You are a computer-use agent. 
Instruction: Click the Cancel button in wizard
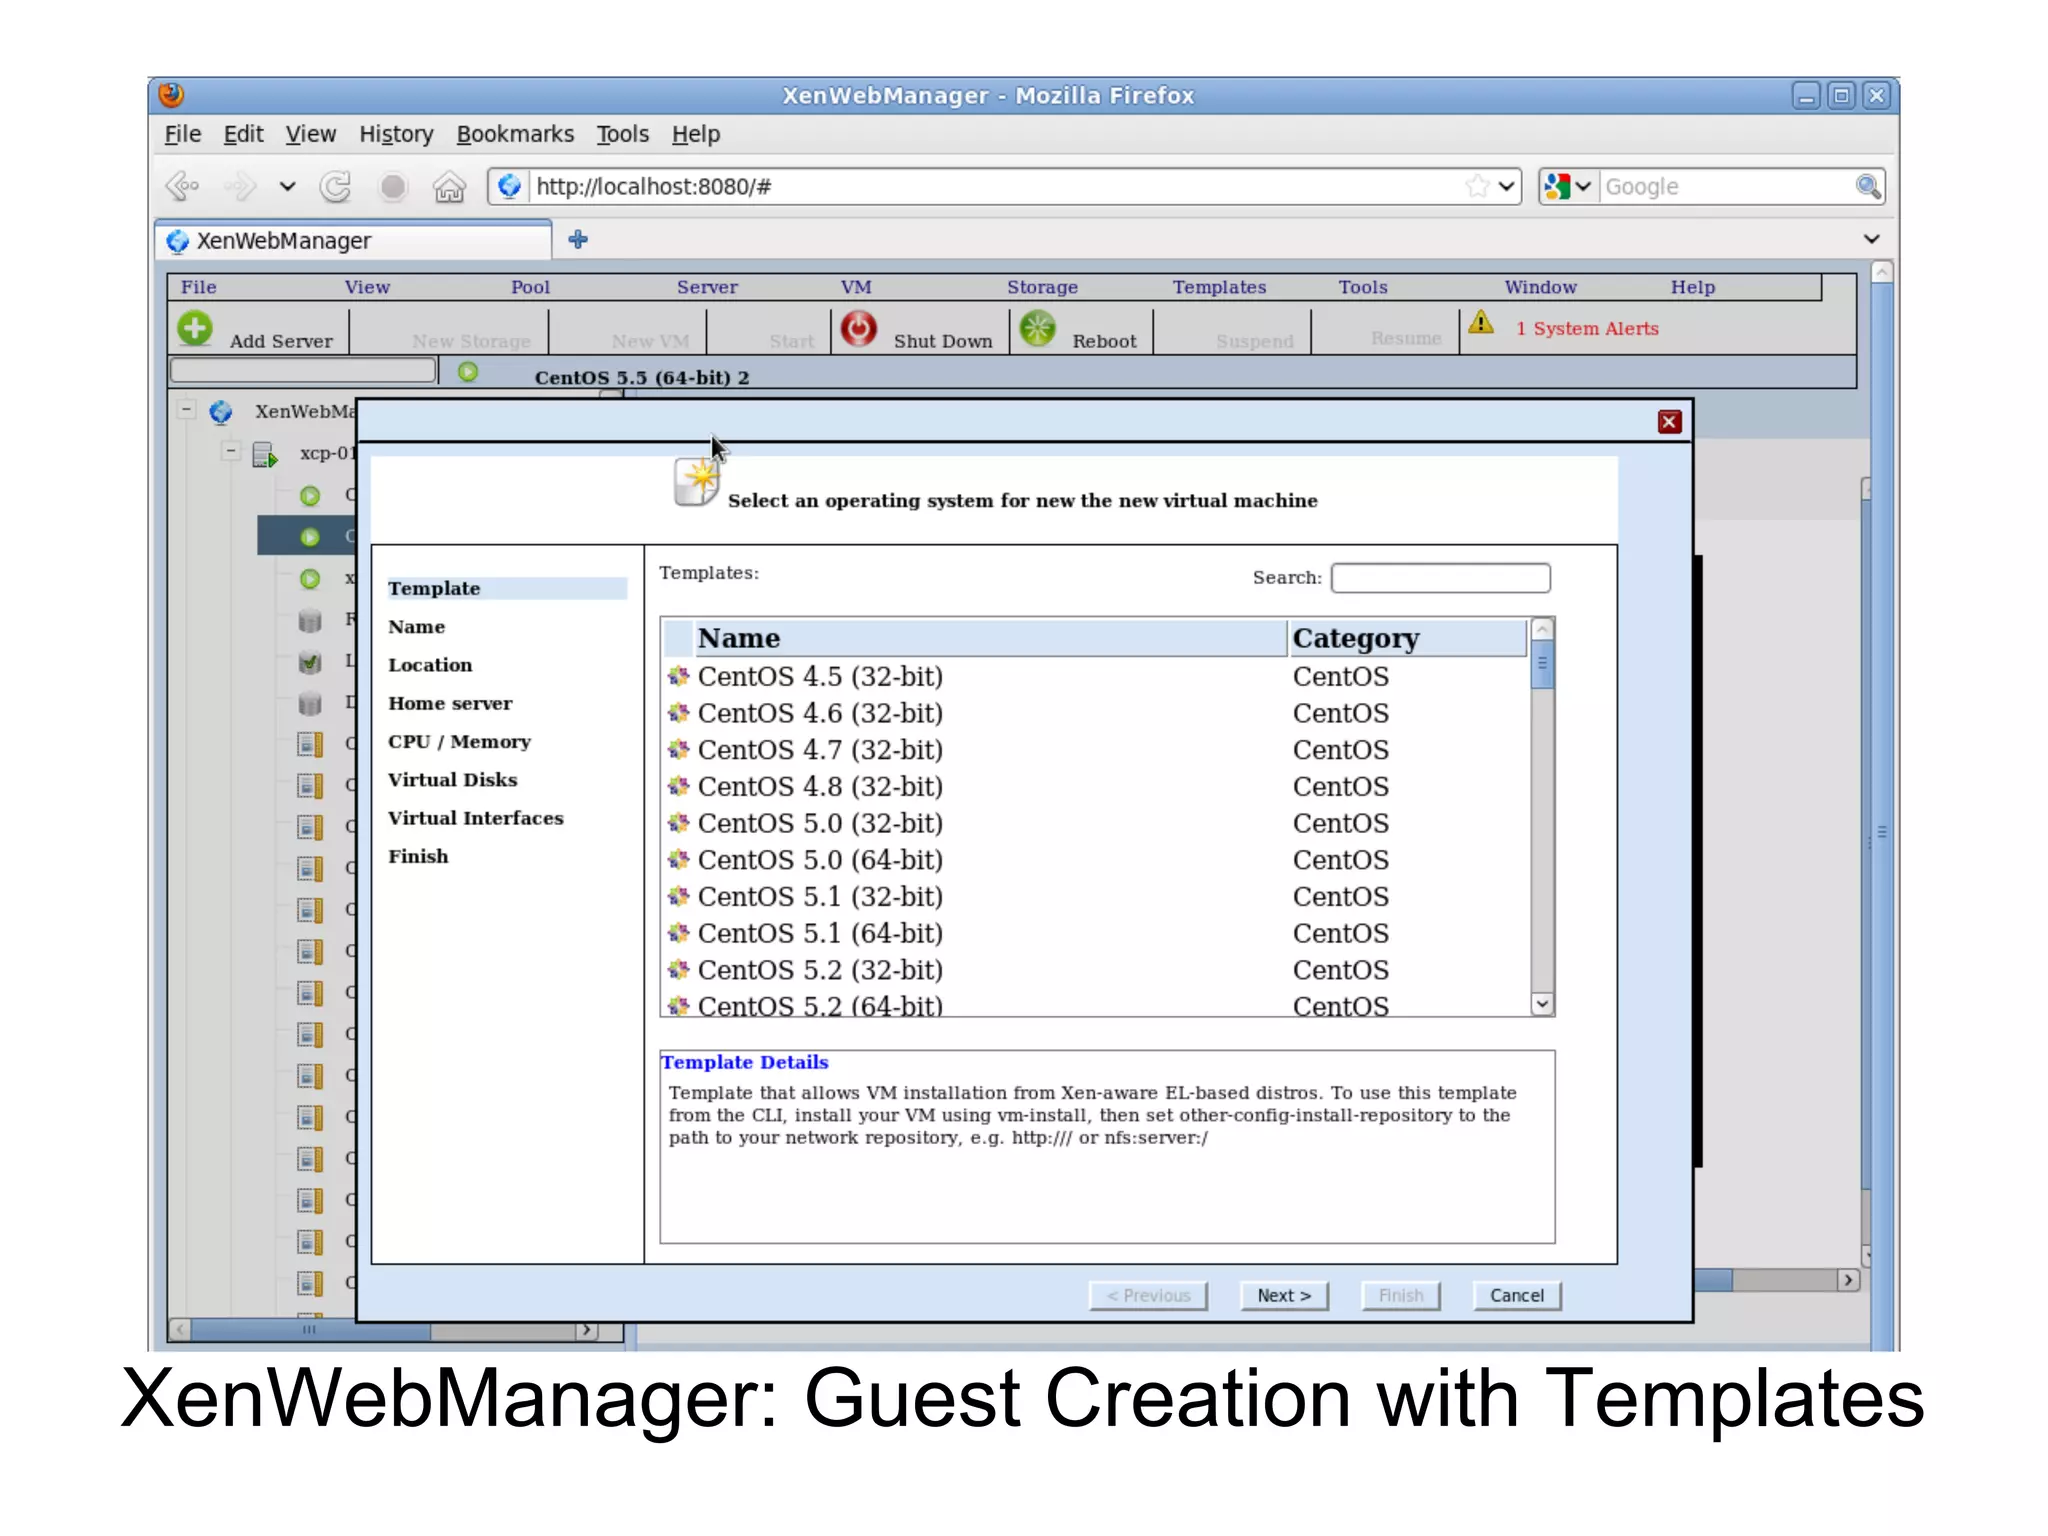tap(1517, 1296)
